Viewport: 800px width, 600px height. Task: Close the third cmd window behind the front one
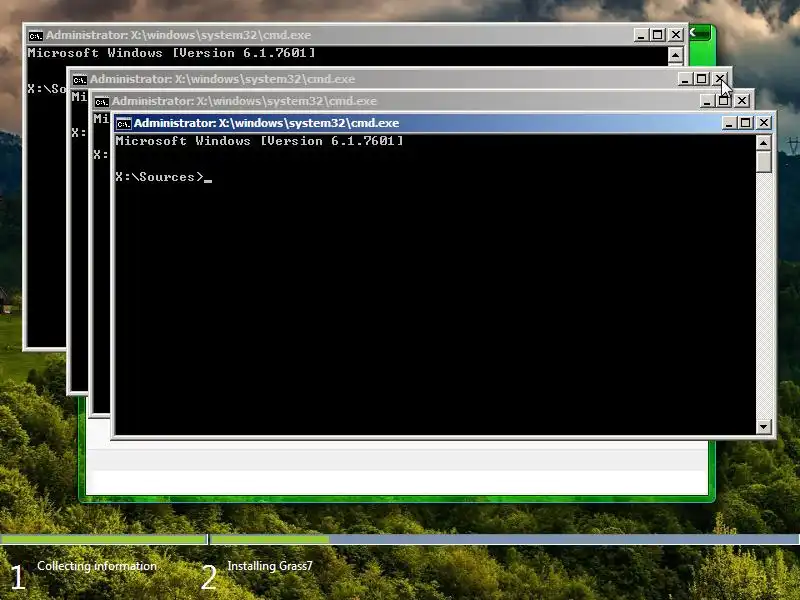click(x=742, y=101)
